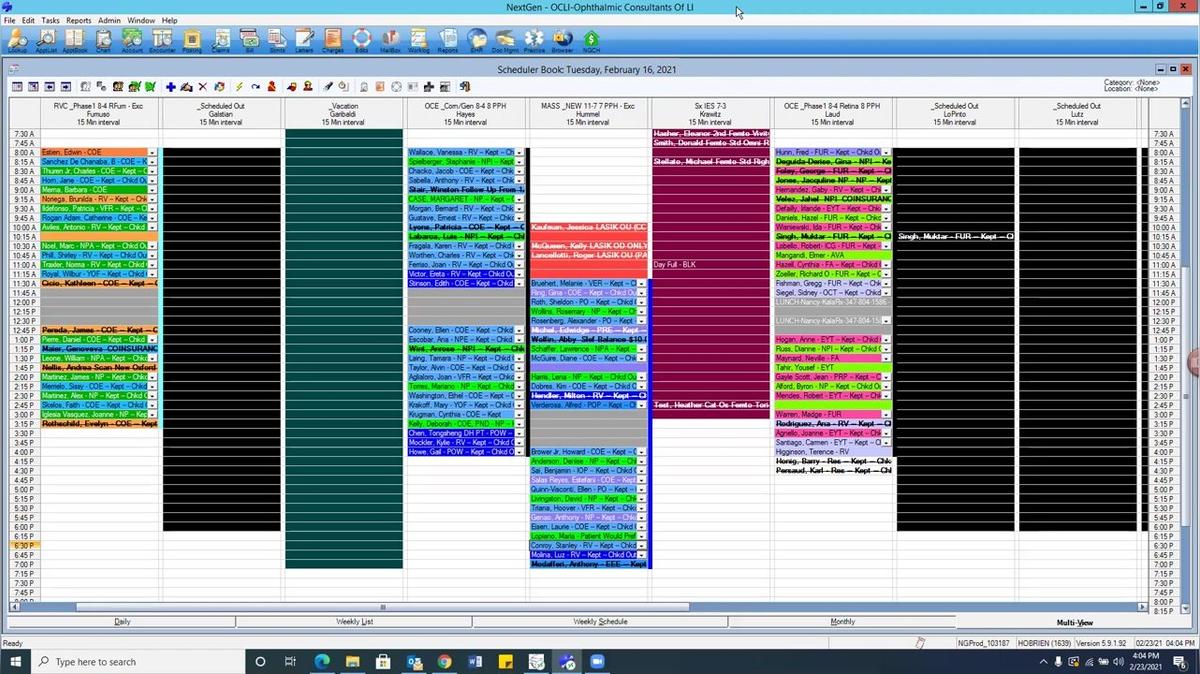This screenshot has height=674, width=1200.
Task: Open the Claims toolbar icon
Action: (x=220, y=40)
